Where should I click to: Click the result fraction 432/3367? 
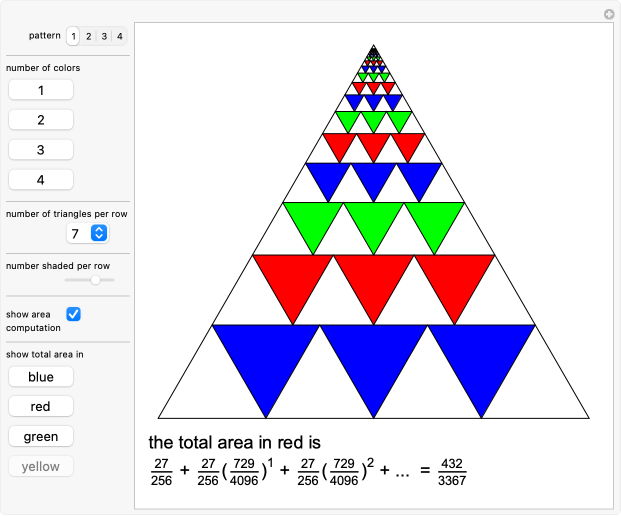coord(452,472)
